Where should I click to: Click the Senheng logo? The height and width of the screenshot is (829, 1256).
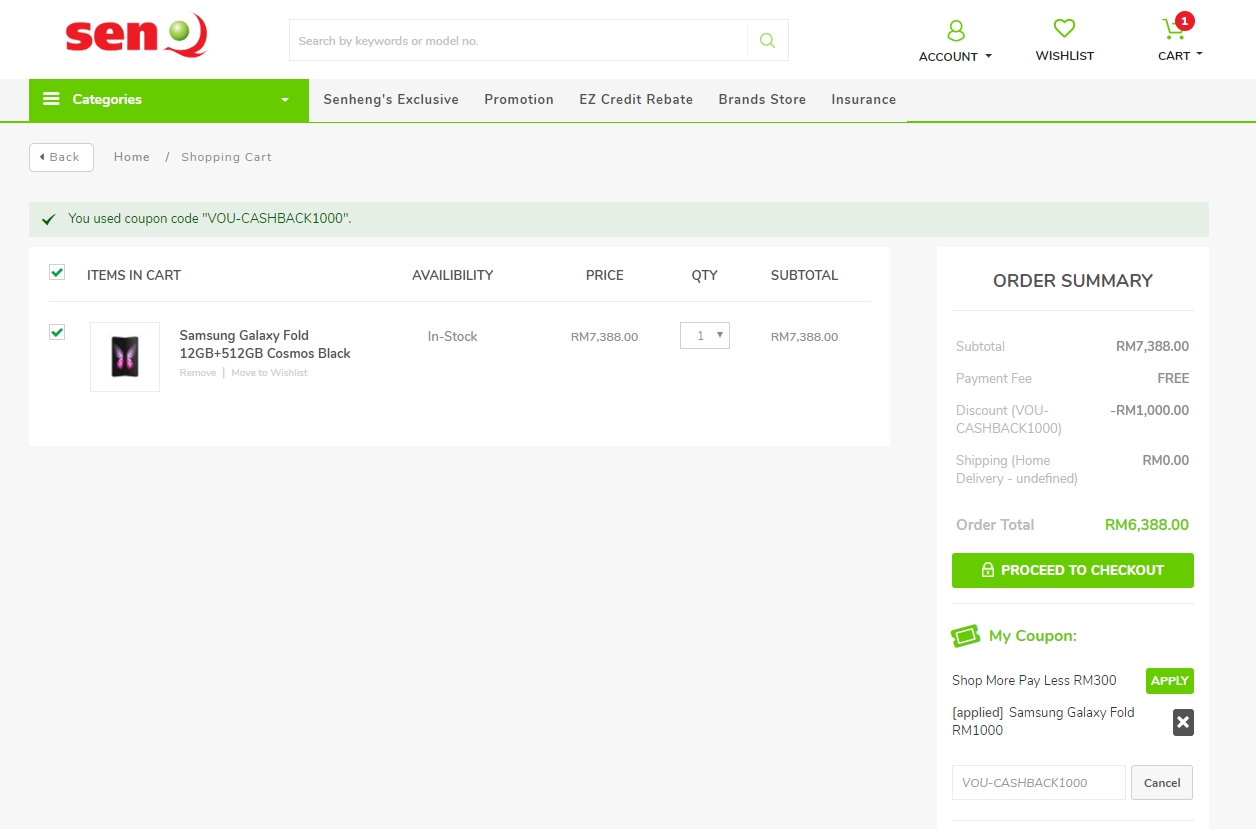(x=136, y=37)
